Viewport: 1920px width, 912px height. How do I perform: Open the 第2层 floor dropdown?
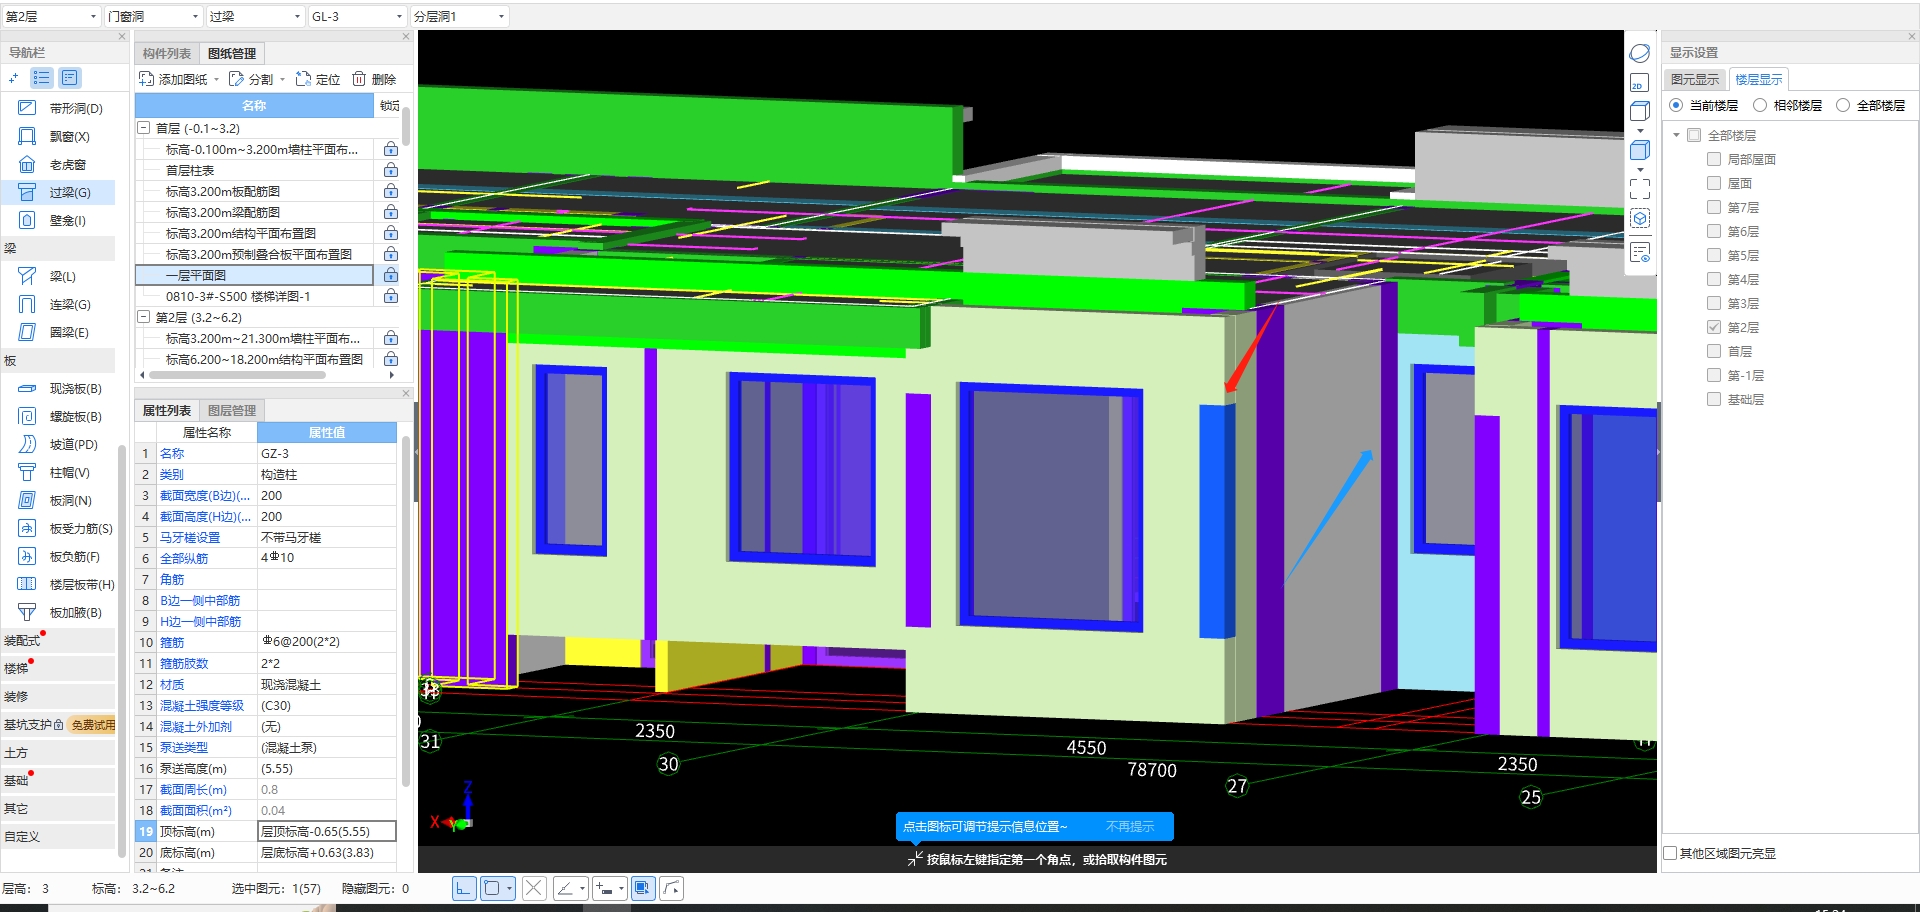(51, 17)
